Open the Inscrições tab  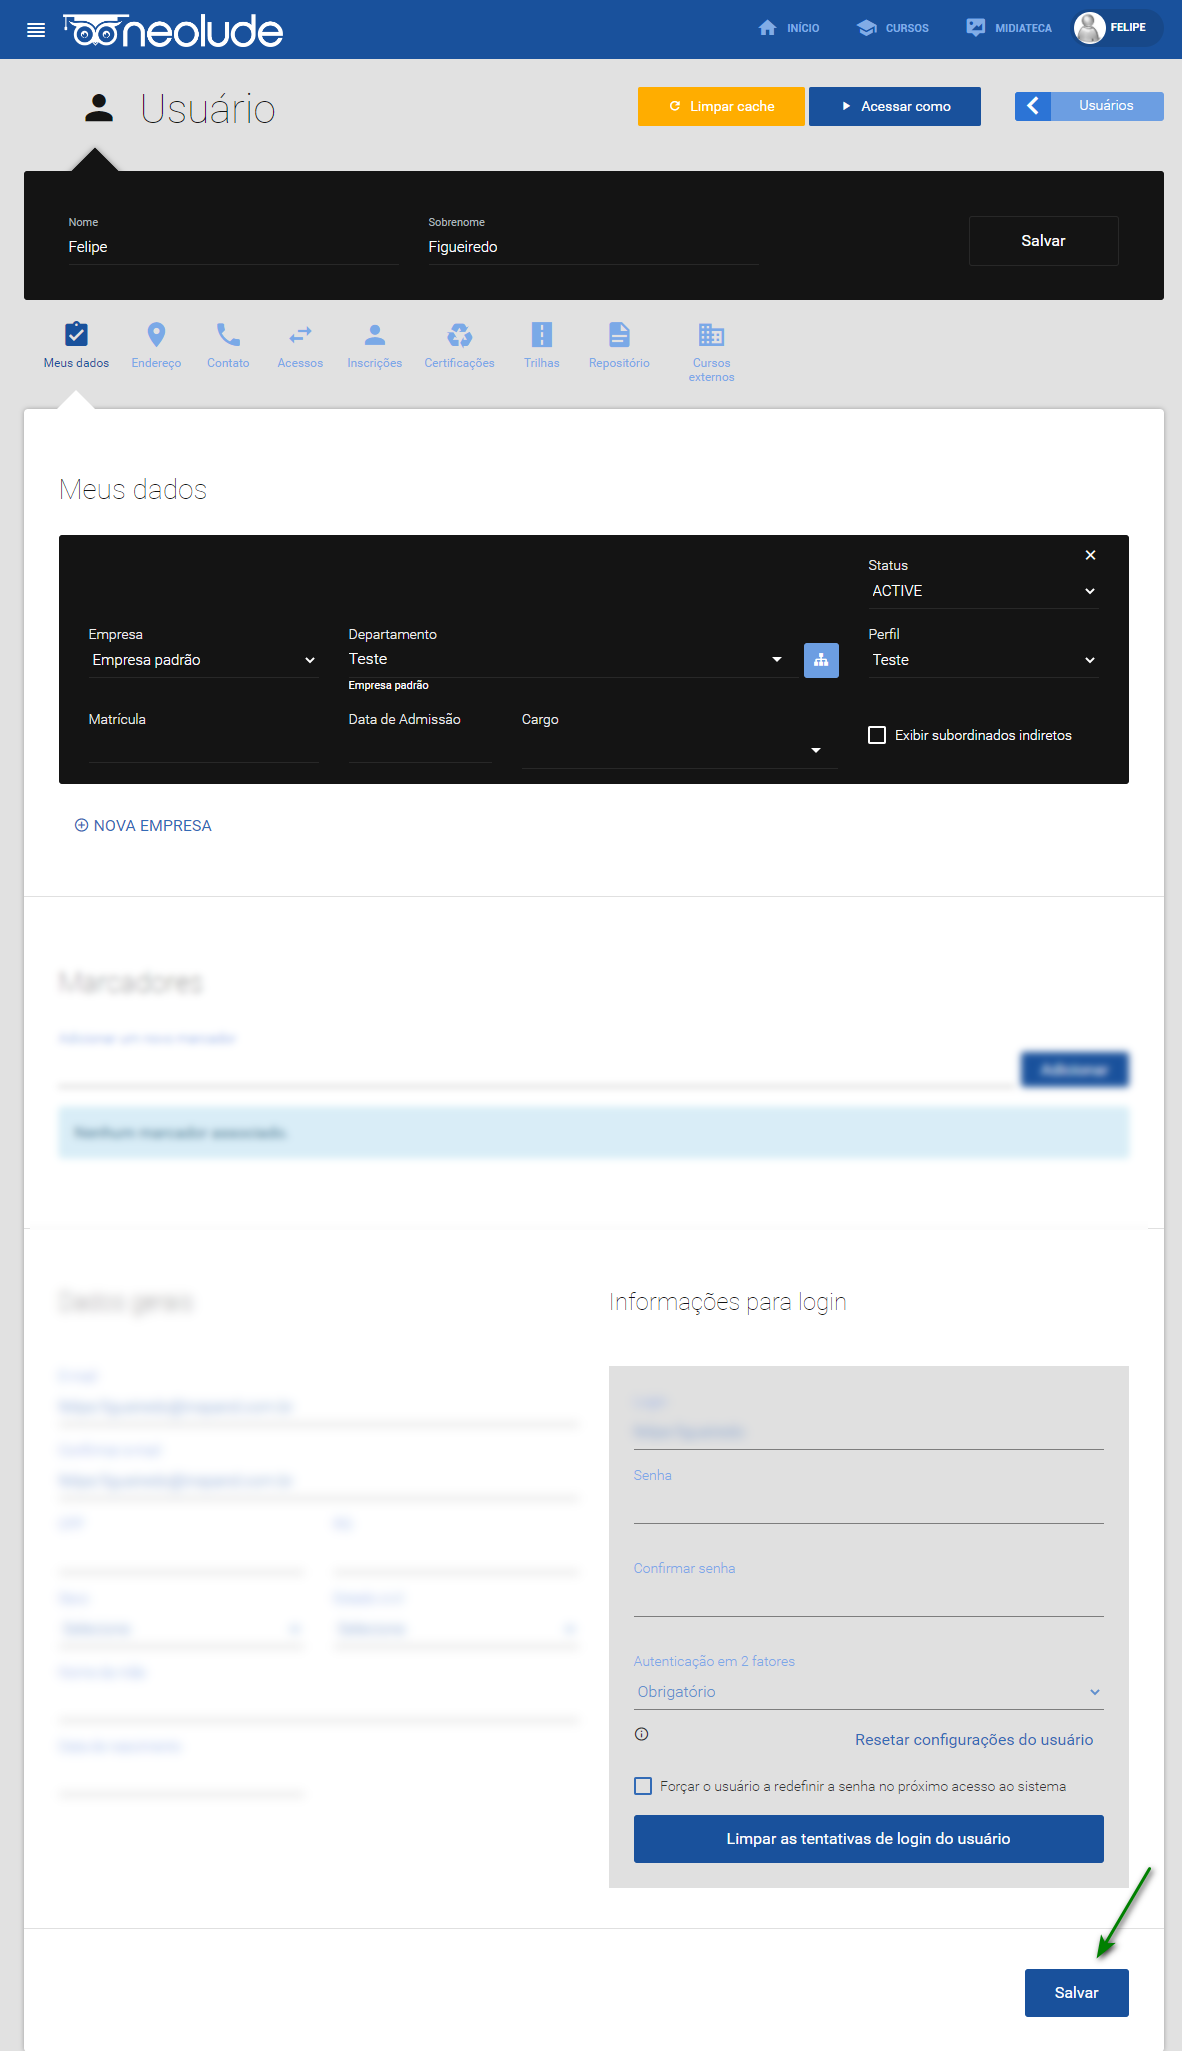pos(375,346)
